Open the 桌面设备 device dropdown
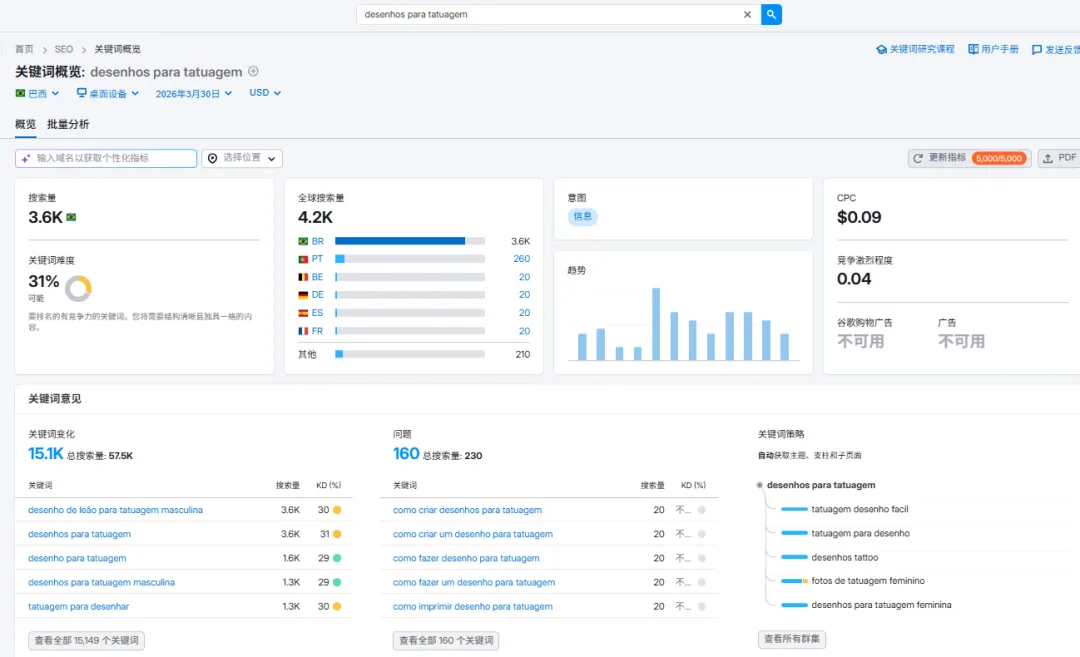1080x657 pixels. pos(107,93)
